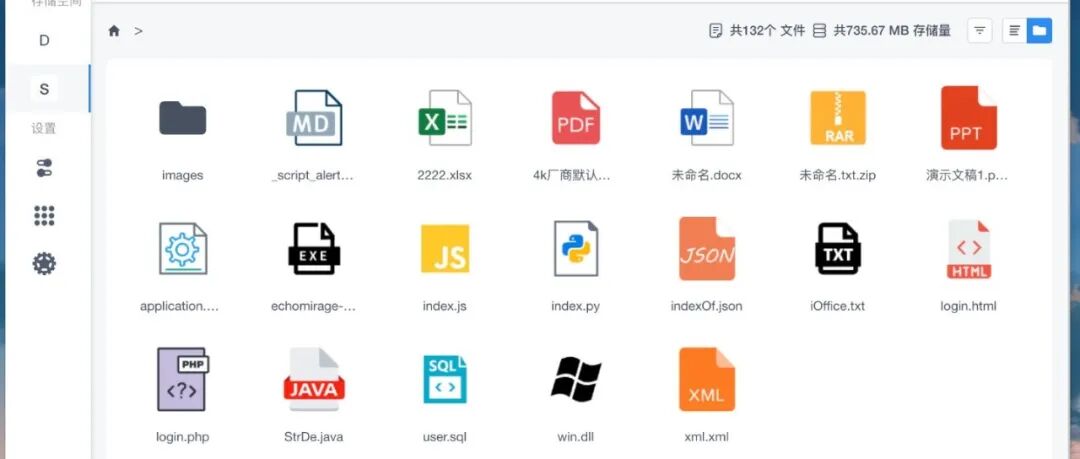1080x459 pixels.
Task: Select the MD file icon for _script_alert
Action: [x=314, y=118]
